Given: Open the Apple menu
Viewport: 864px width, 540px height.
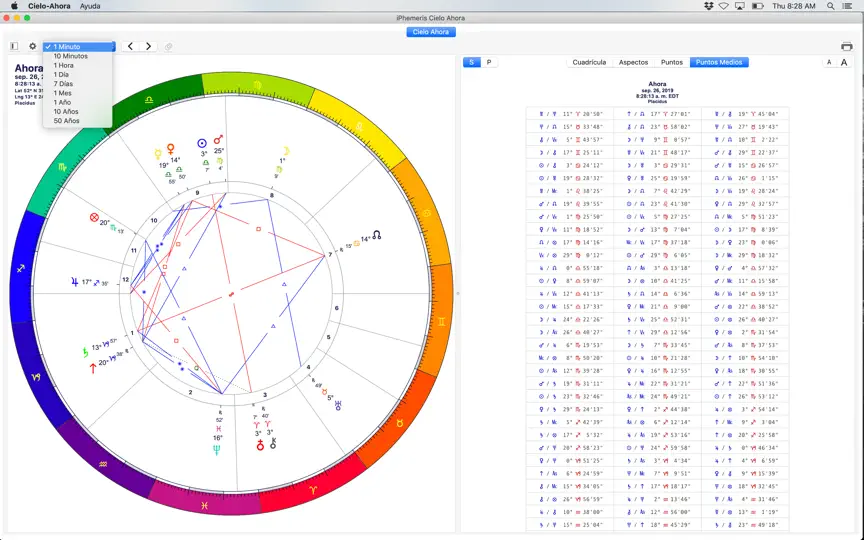Looking at the screenshot, I should (14, 6).
